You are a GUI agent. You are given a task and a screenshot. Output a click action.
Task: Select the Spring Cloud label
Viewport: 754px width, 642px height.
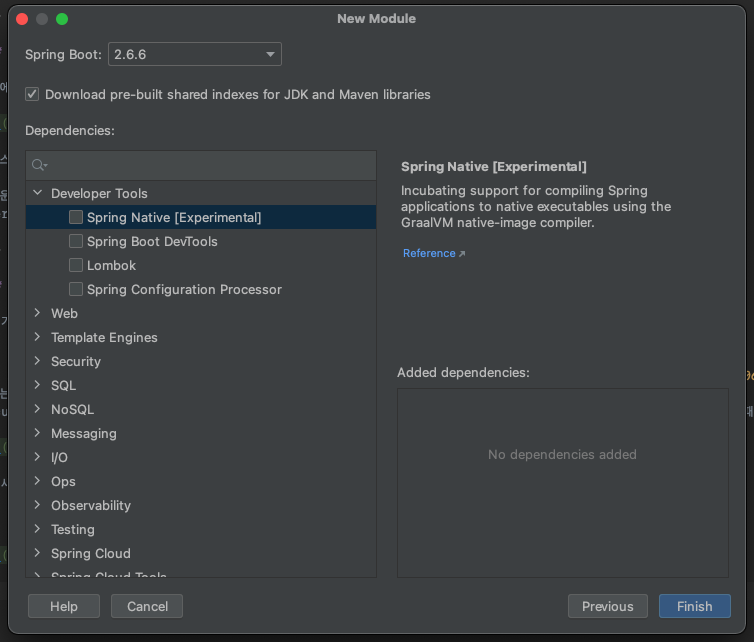coord(91,554)
